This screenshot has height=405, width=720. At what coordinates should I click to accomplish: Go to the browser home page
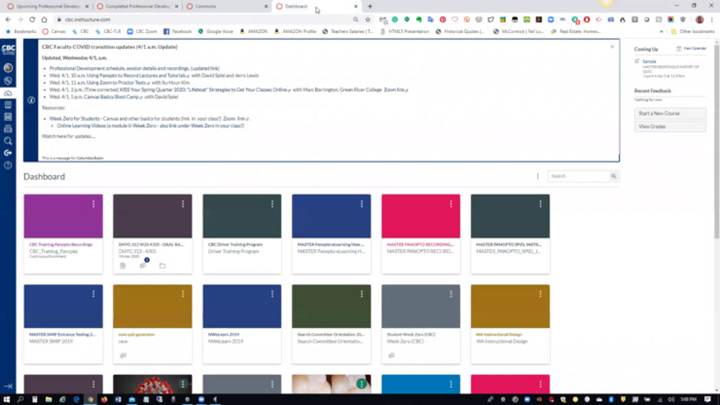point(44,19)
